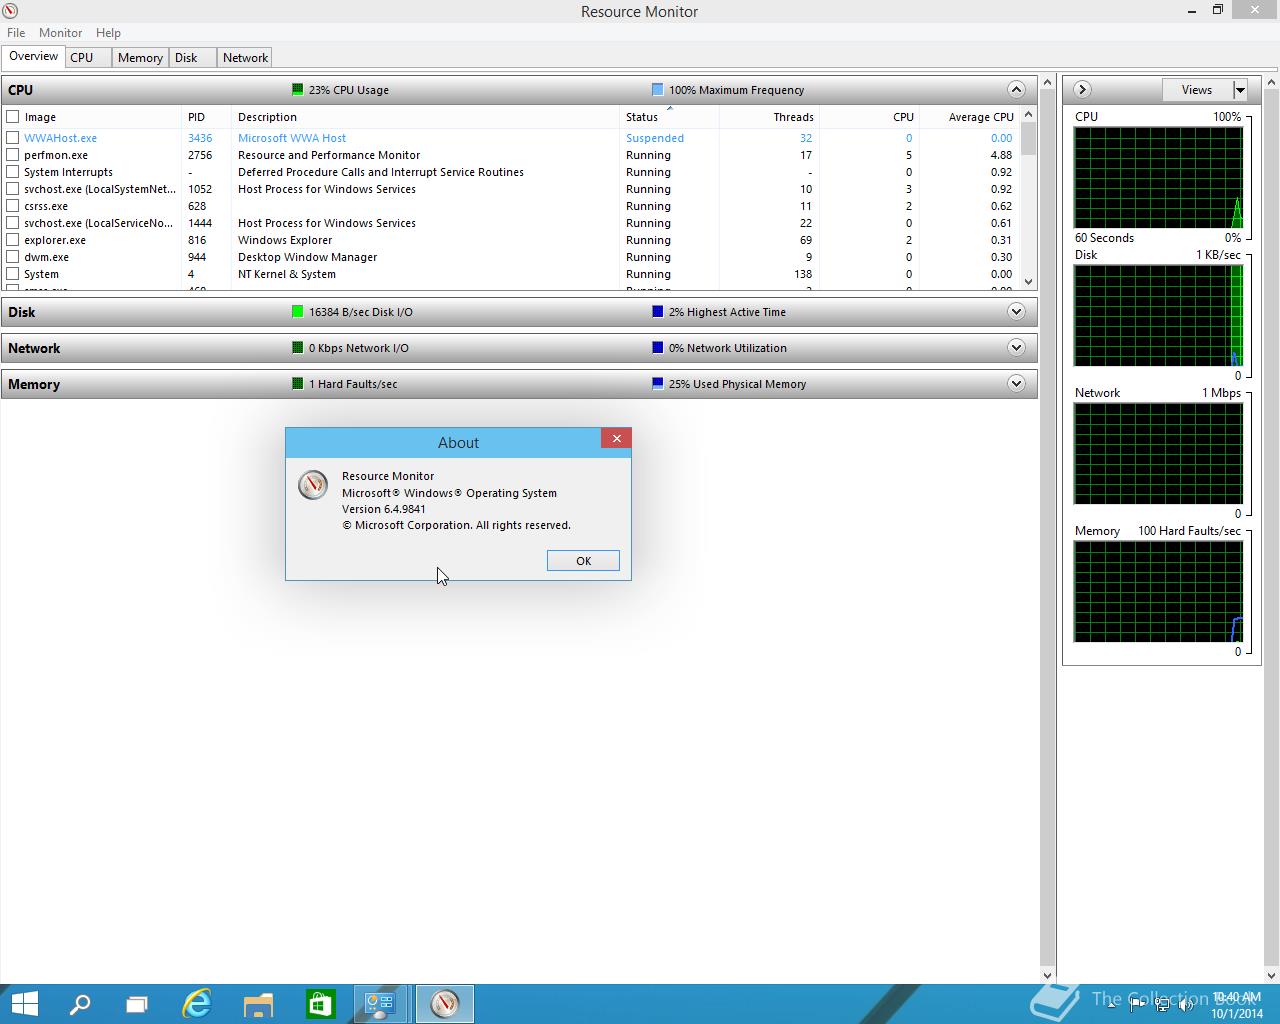Viewport: 1280px width, 1024px height.
Task: Check the svchost.exe LocalSystemNet checkbox
Action: click(13, 189)
